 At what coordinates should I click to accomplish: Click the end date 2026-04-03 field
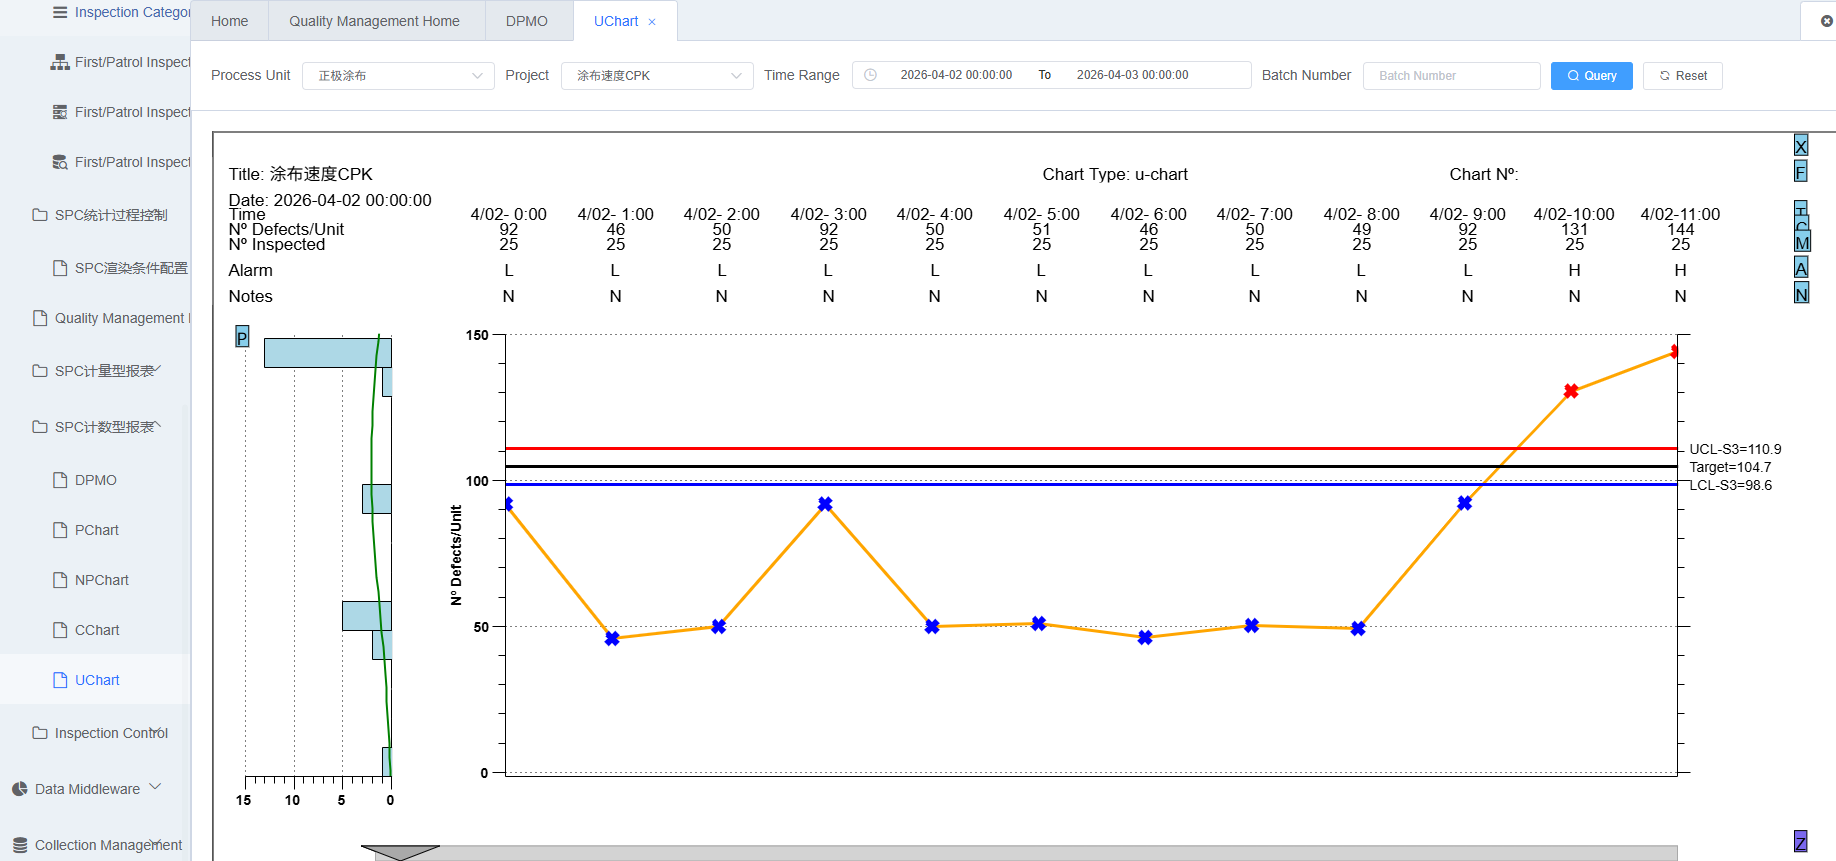1133,75
